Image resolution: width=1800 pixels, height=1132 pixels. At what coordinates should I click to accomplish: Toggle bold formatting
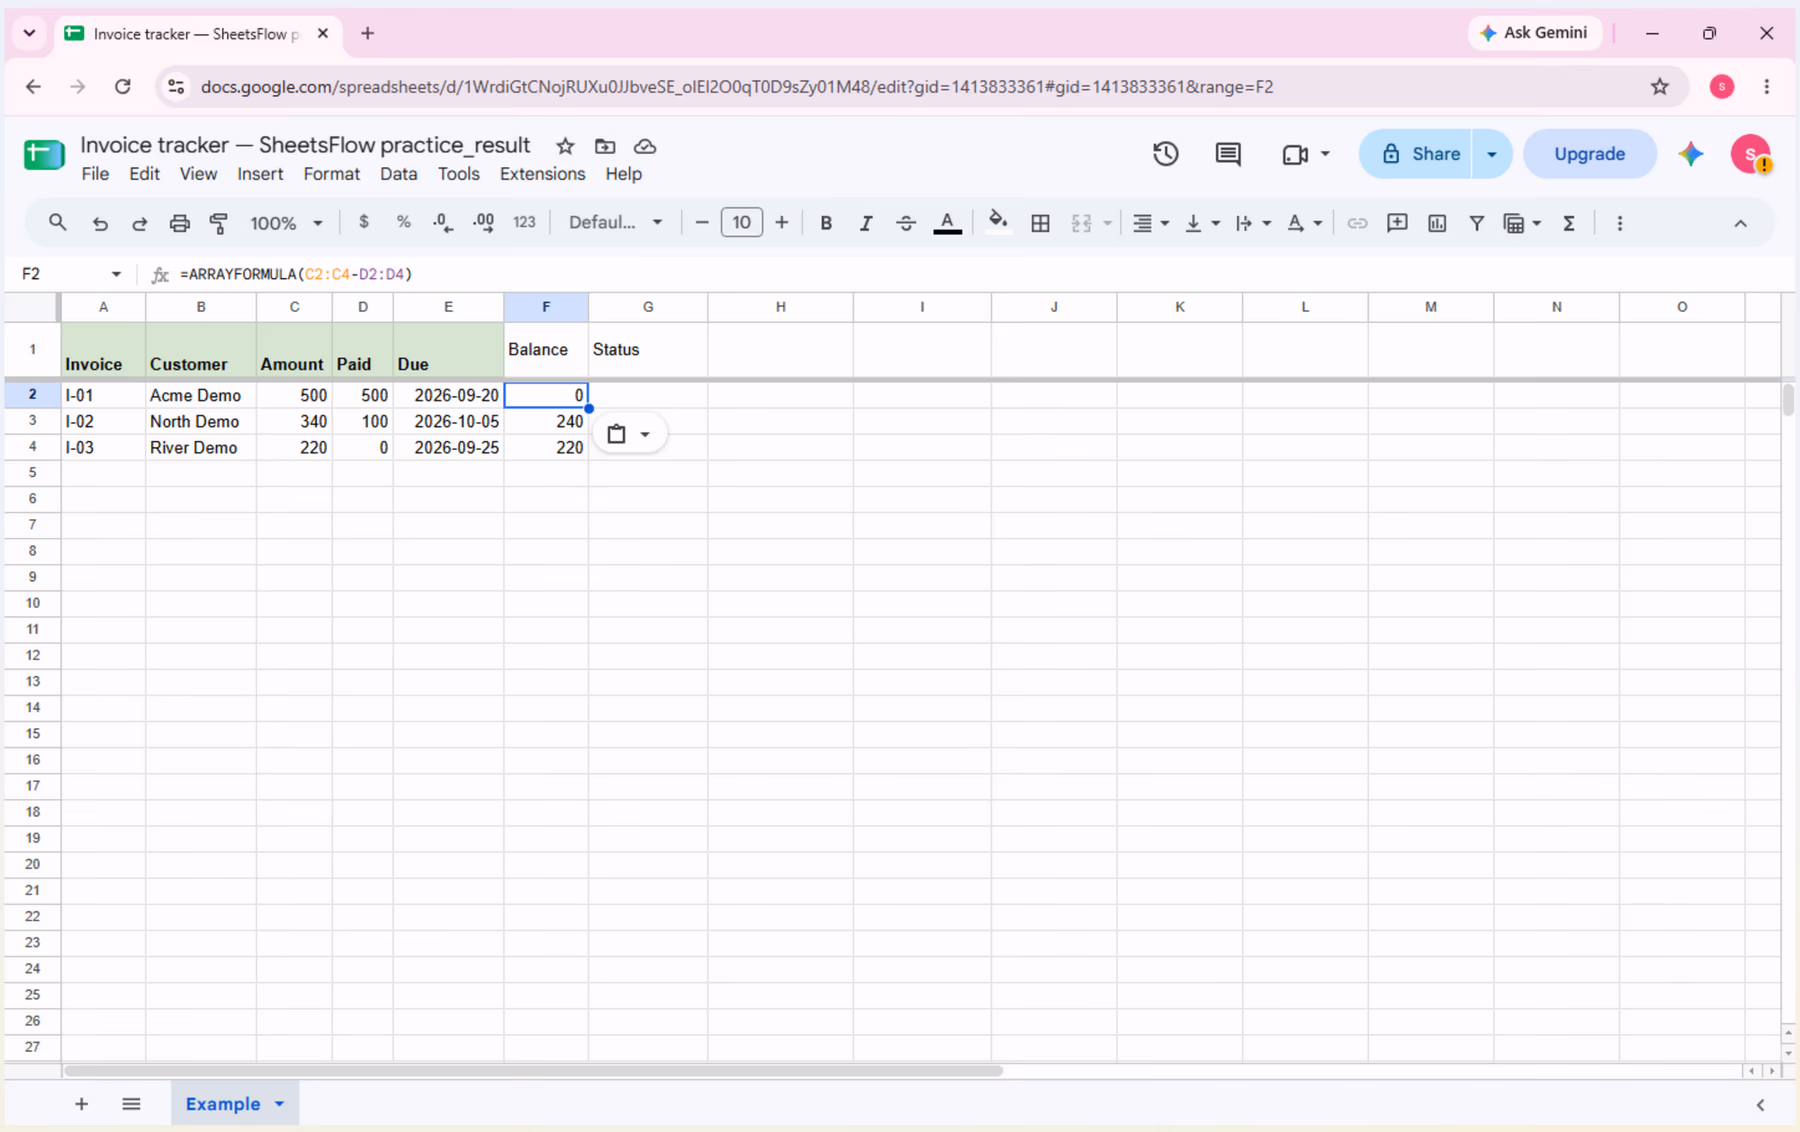[826, 223]
